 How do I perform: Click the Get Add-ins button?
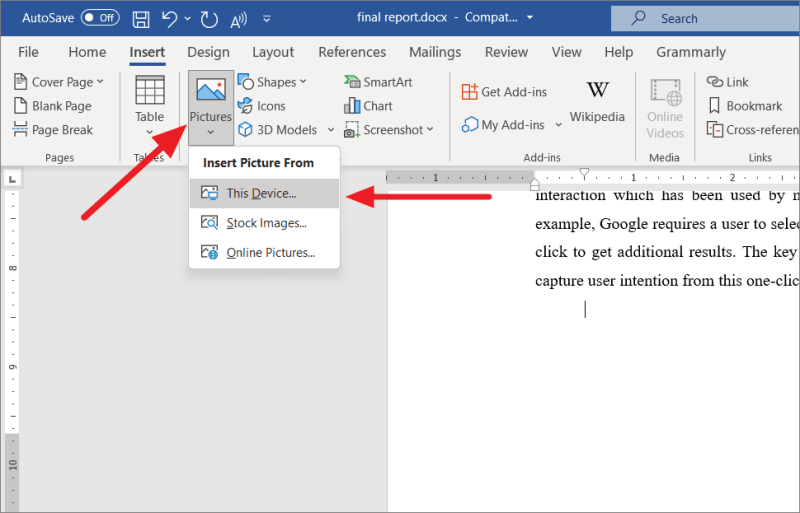pyautogui.click(x=505, y=92)
